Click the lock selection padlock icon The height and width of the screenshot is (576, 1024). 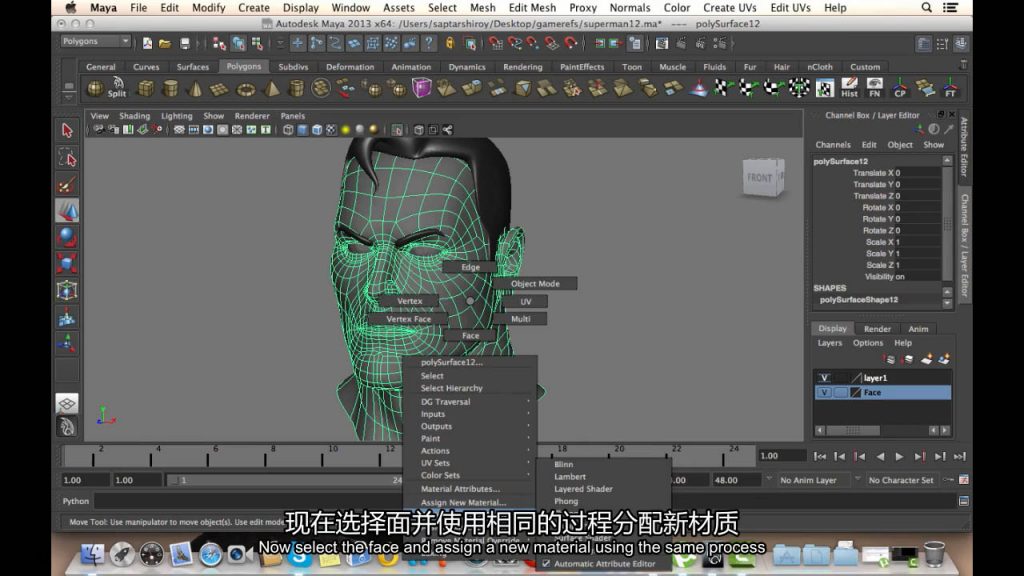450,44
